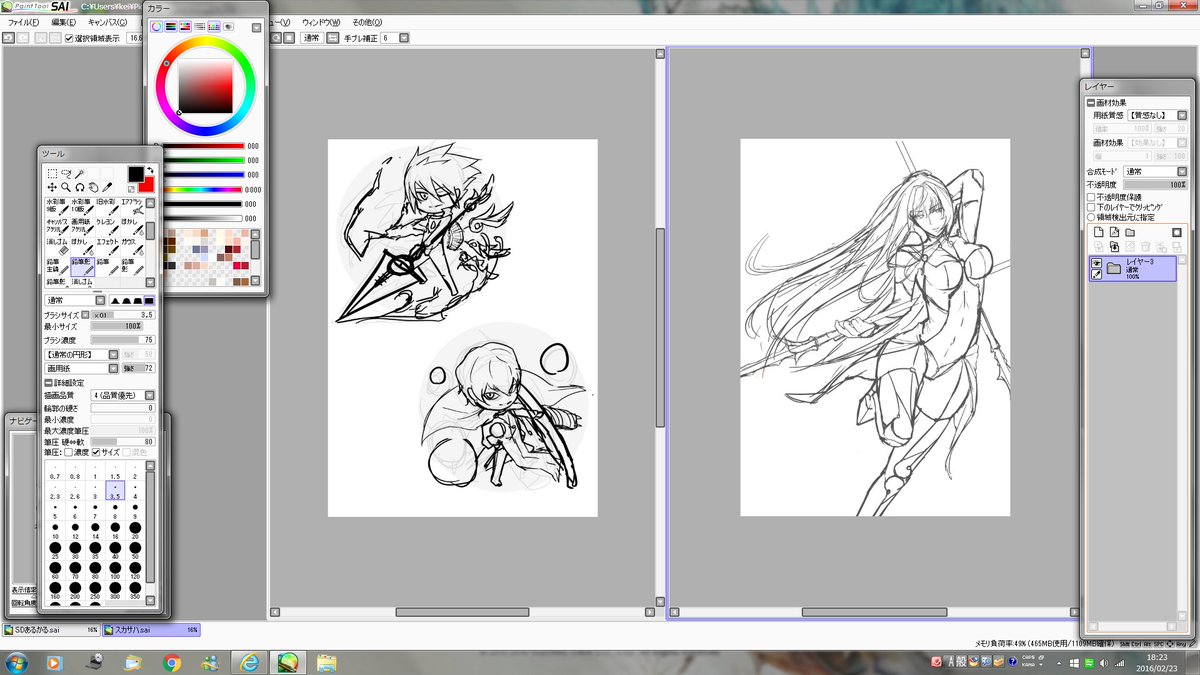Screen dimensions: 1200x675
Task: Select the 3.5 brush size preset
Action: point(114,491)
